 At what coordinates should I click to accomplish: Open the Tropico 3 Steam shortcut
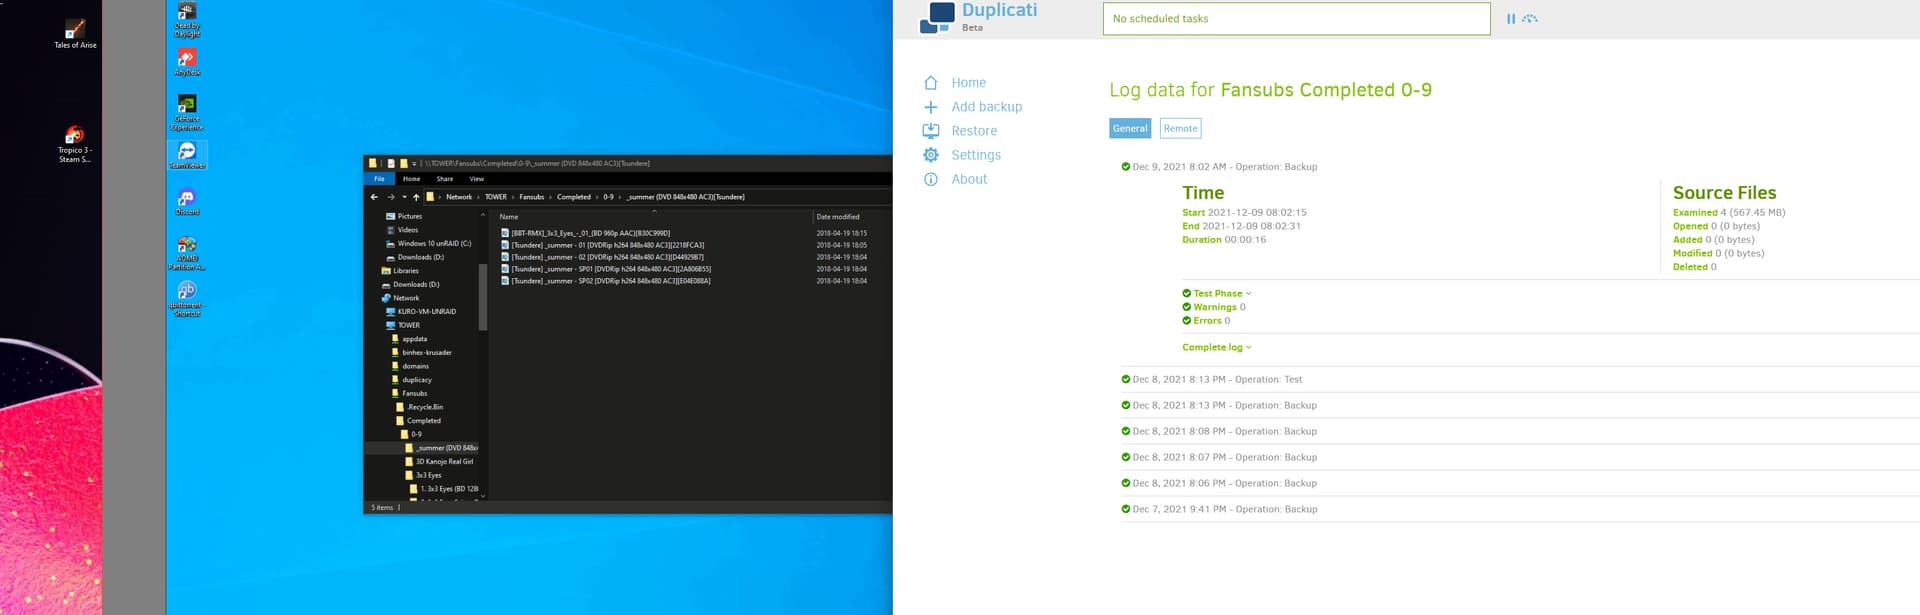click(75, 144)
